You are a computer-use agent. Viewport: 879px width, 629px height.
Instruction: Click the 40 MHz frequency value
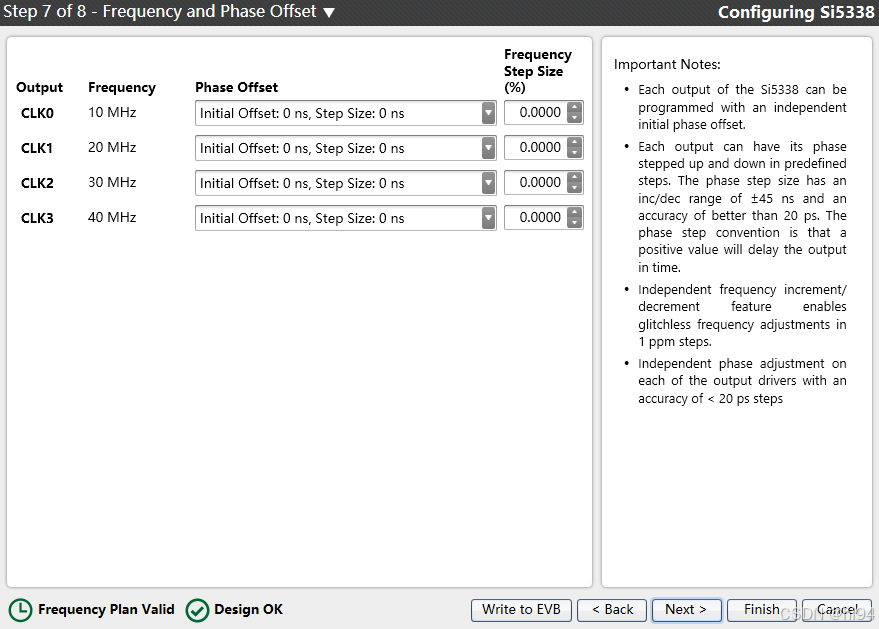click(112, 218)
